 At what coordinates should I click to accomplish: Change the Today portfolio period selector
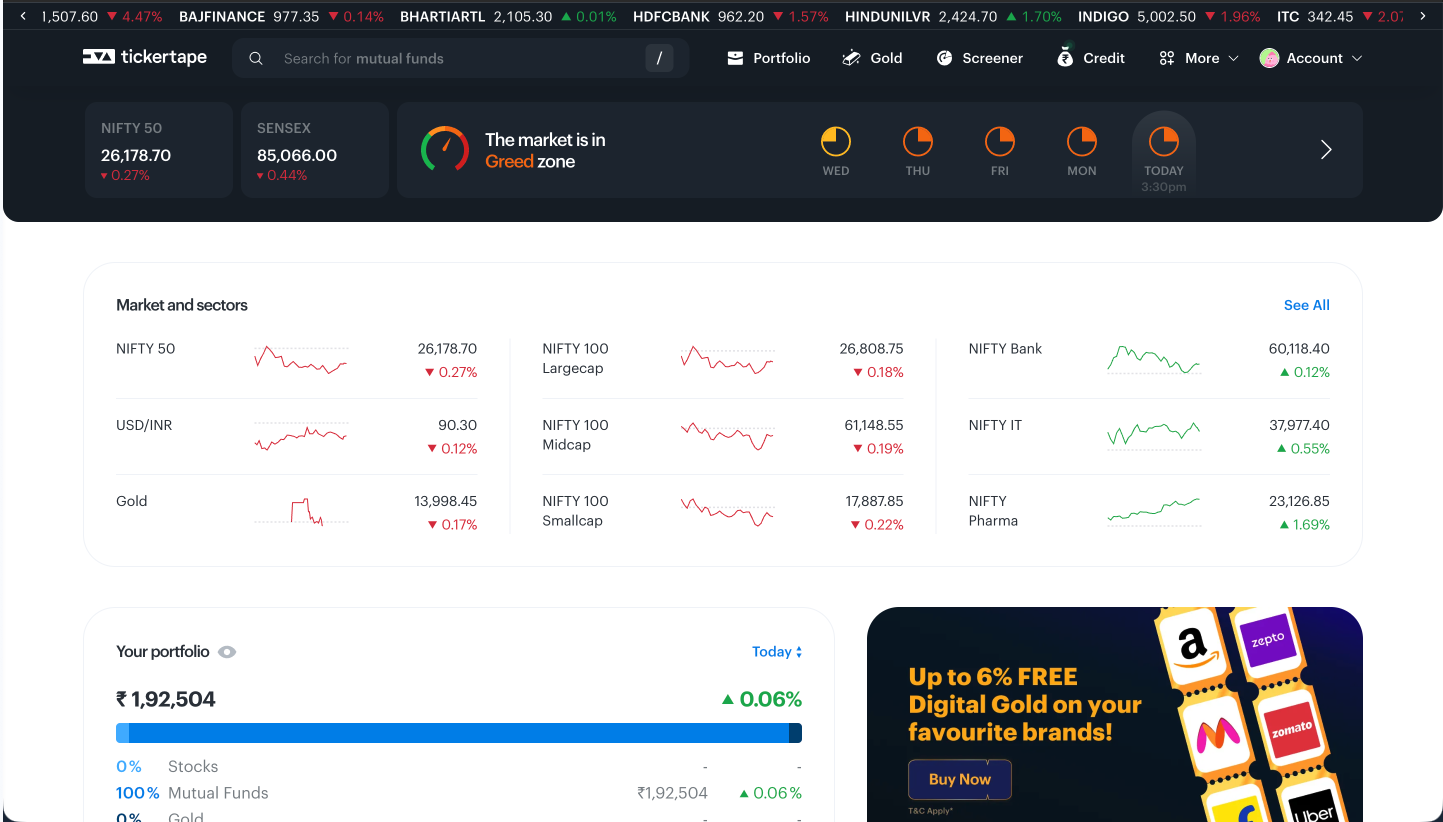[777, 652]
